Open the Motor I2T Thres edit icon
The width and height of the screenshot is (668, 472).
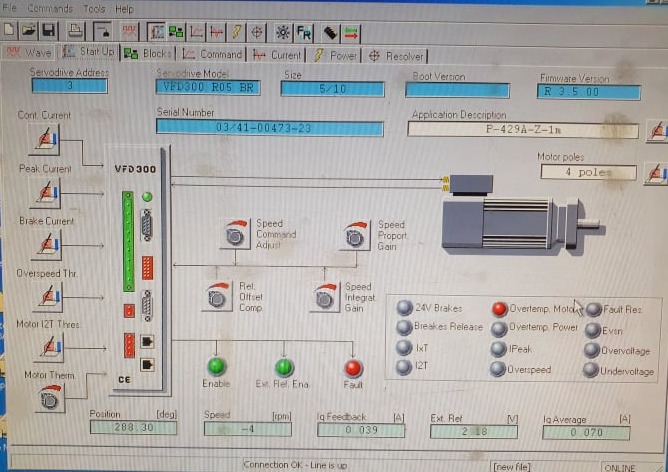[x=48, y=347]
